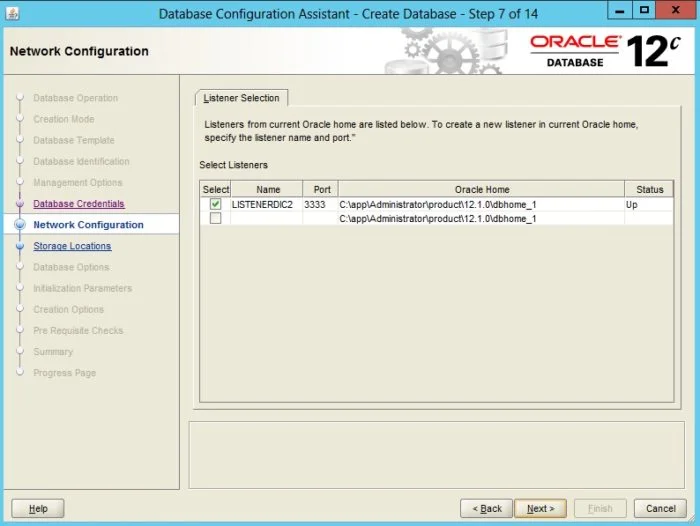700x526 pixels.
Task: Maximize the Database Configuration Assistant window
Action: point(644,11)
